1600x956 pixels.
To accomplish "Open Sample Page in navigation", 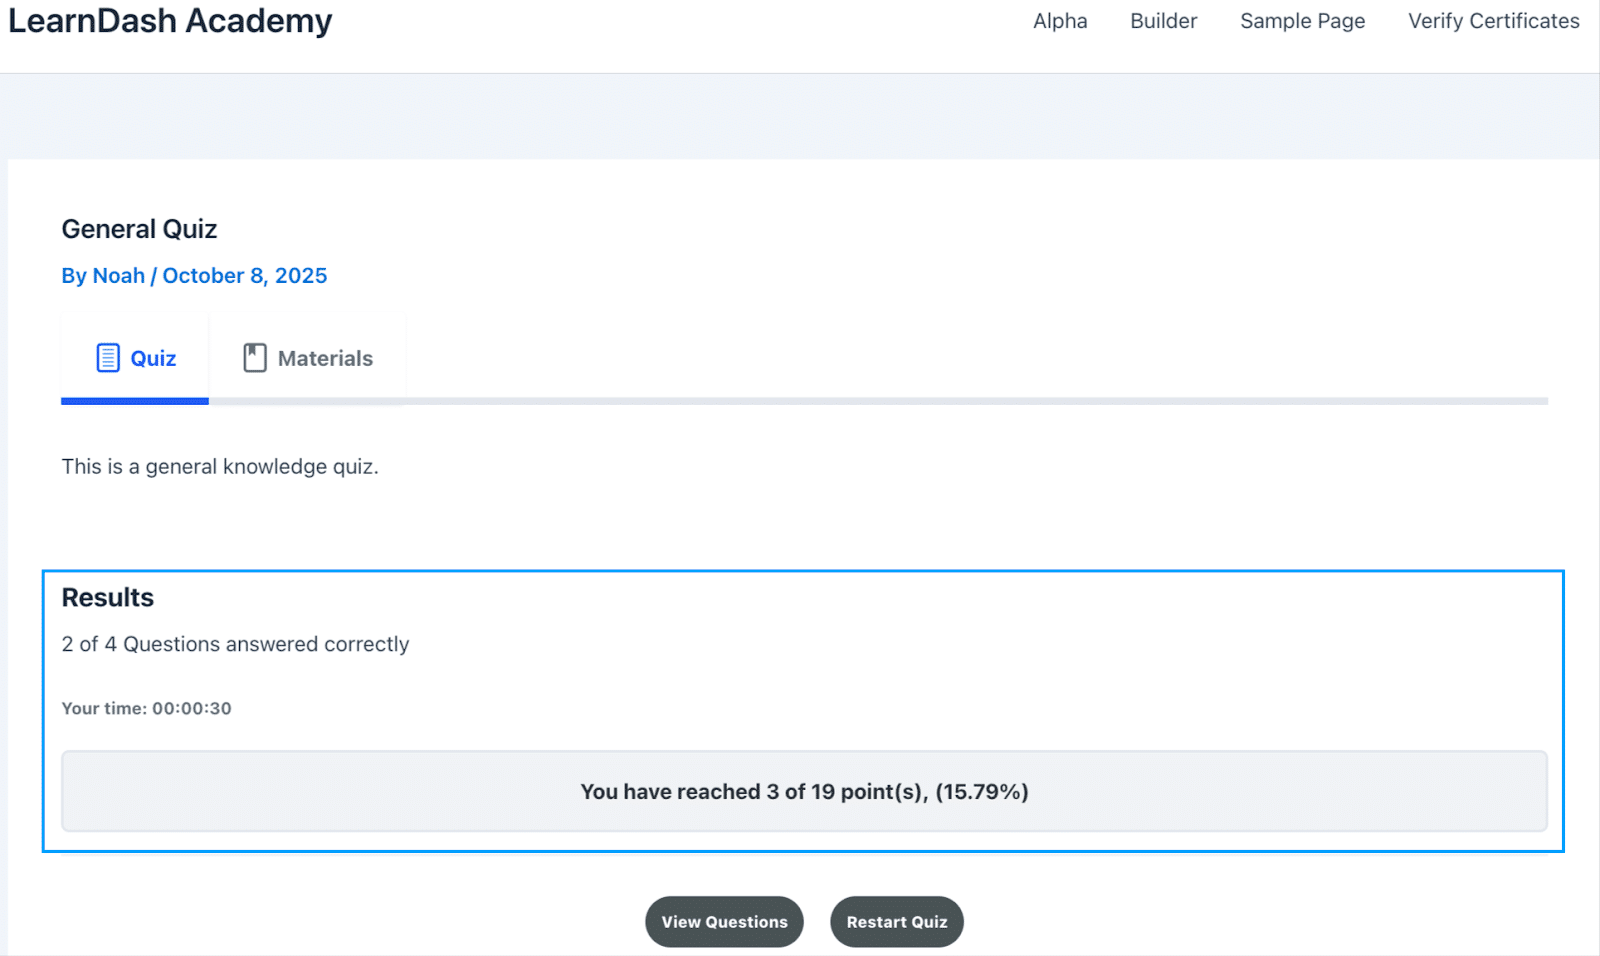I will coord(1303,21).
